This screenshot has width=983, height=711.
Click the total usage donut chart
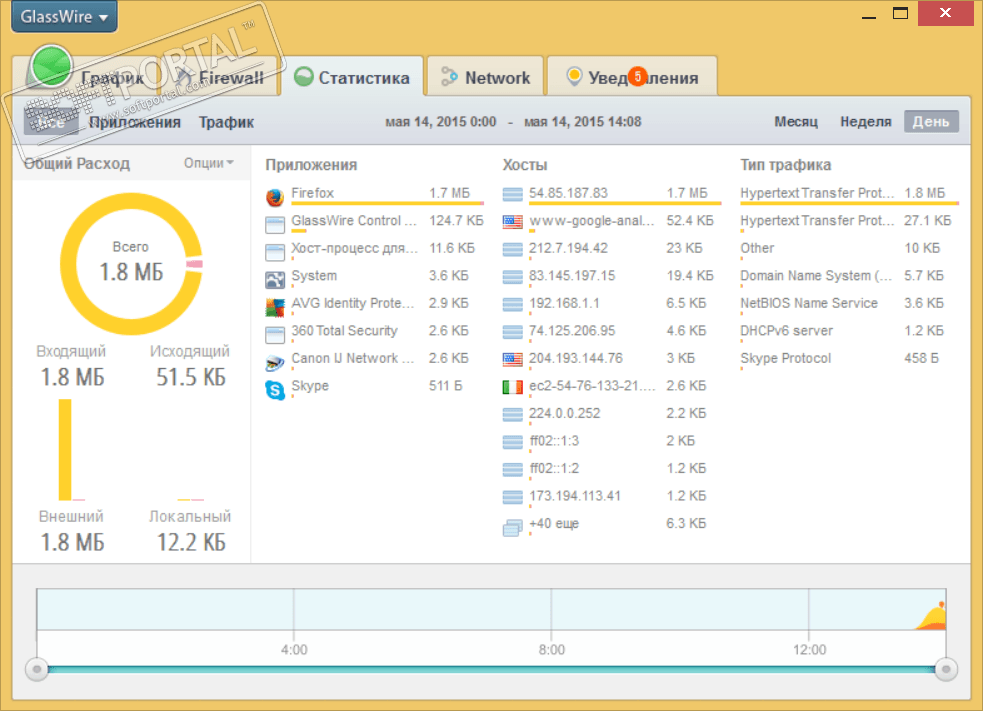coord(132,264)
